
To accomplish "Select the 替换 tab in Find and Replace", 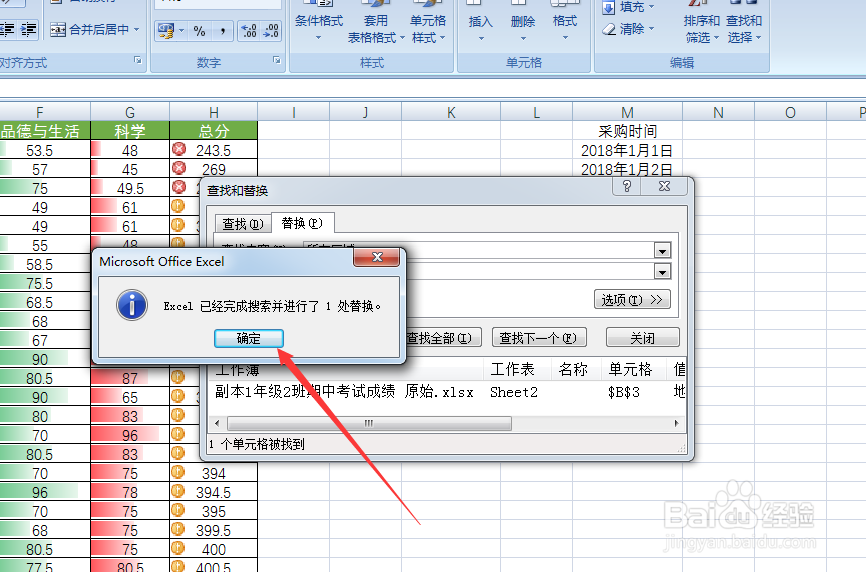I will pos(302,223).
